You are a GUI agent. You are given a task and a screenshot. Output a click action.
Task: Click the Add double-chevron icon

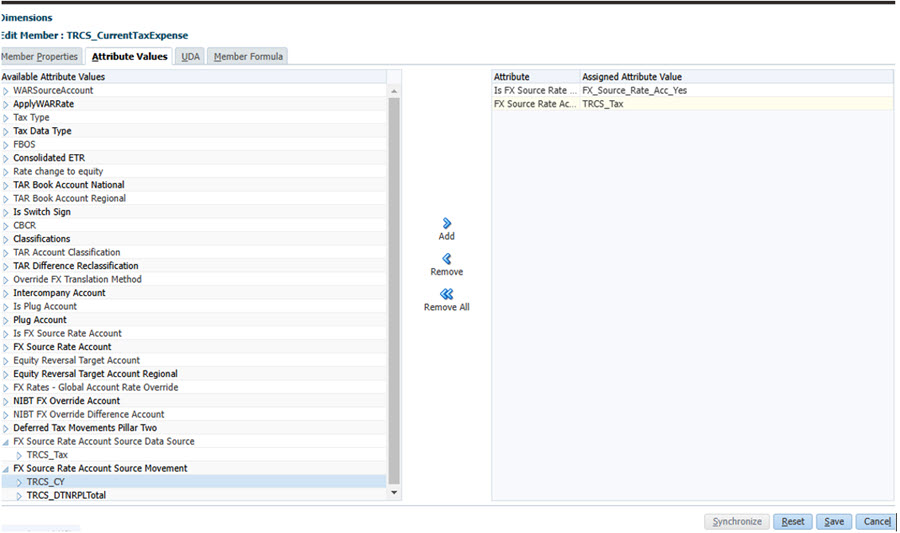[x=447, y=223]
